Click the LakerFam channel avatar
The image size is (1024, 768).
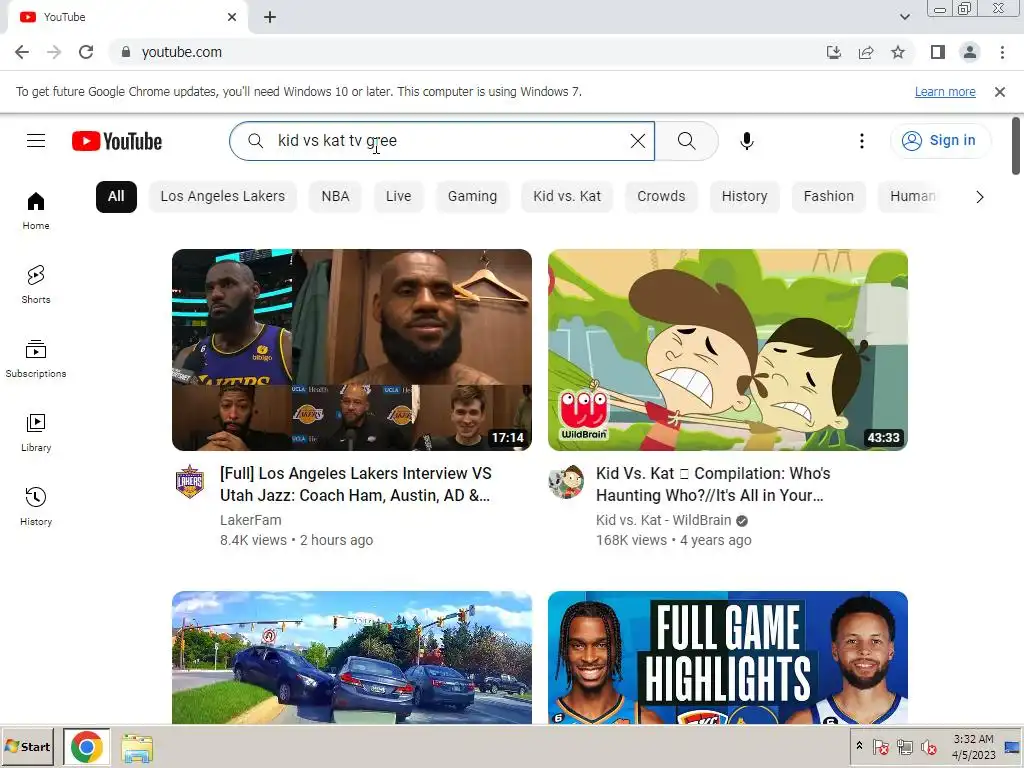click(x=190, y=482)
